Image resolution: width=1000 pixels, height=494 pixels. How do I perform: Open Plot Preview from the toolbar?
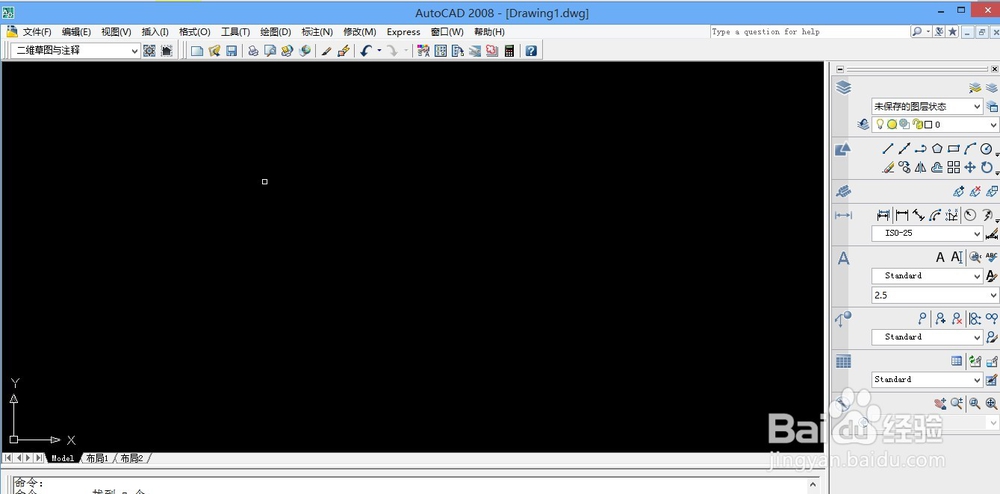tap(270, 51)
